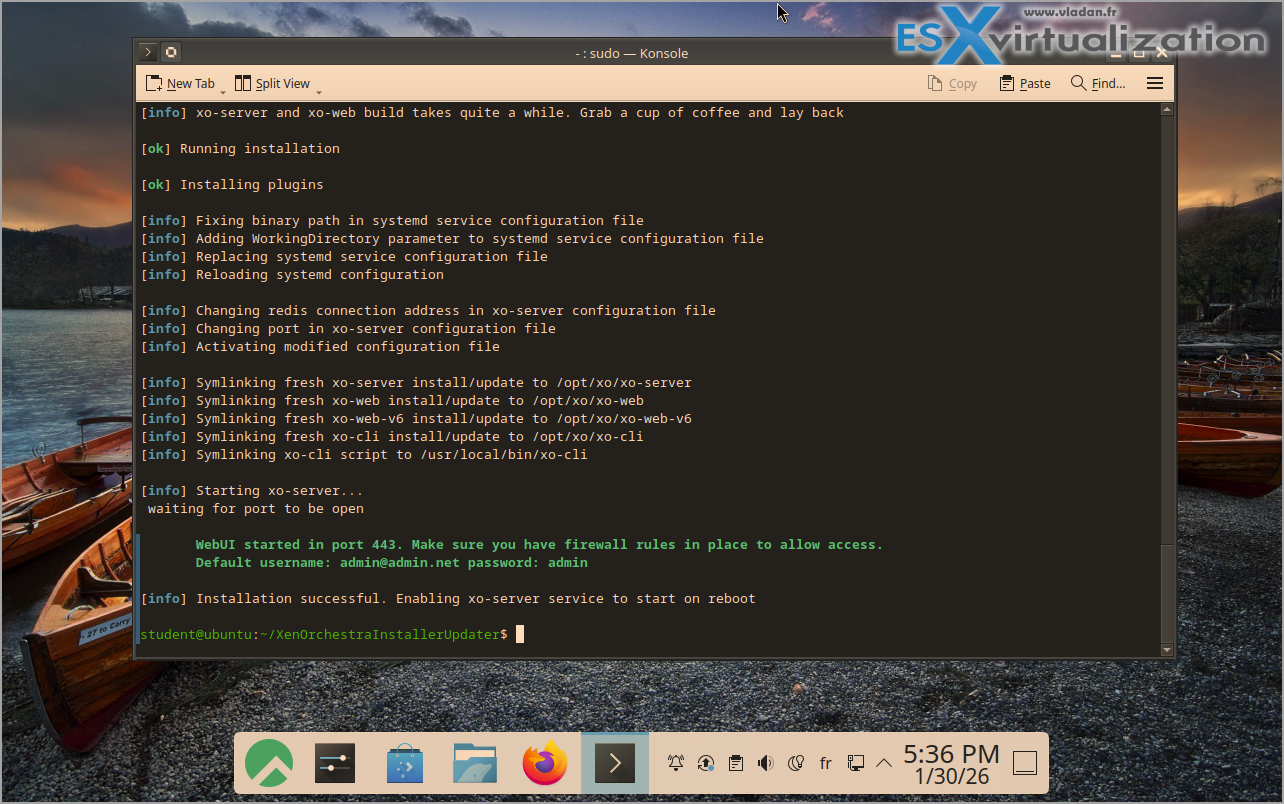Open the application launcher on the panel
This screenshot has height=804, width=1284.
coord(269,764)
